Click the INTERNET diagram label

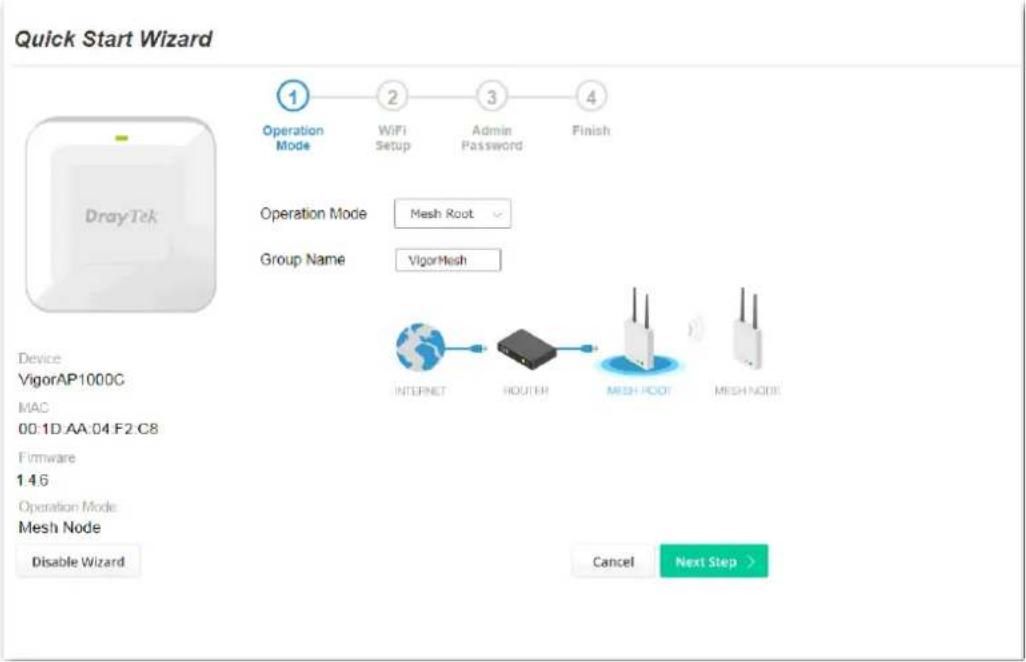pyautogui.click(x=420, y=391)
